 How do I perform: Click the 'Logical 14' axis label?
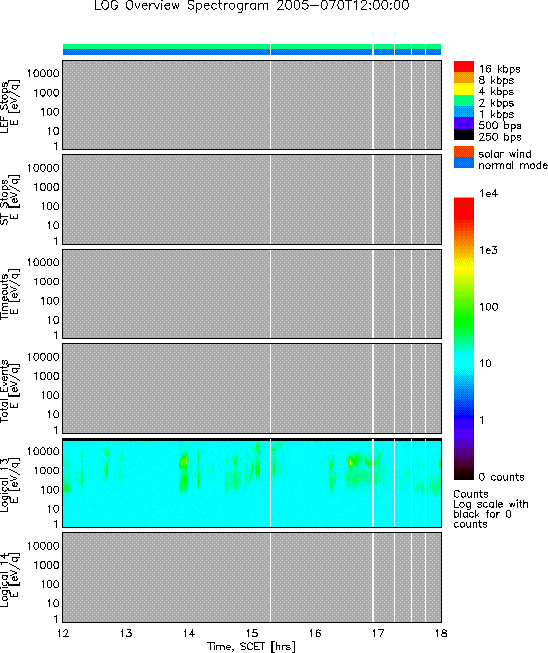5,580
